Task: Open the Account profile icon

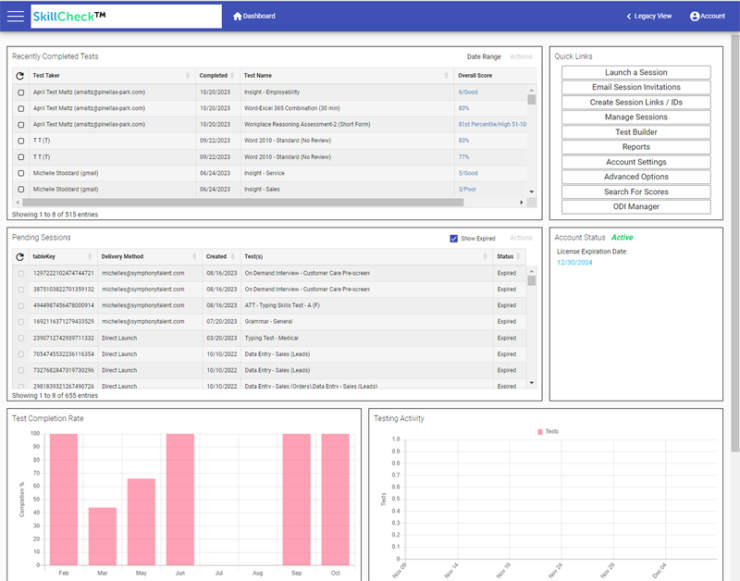Action: 694,16
